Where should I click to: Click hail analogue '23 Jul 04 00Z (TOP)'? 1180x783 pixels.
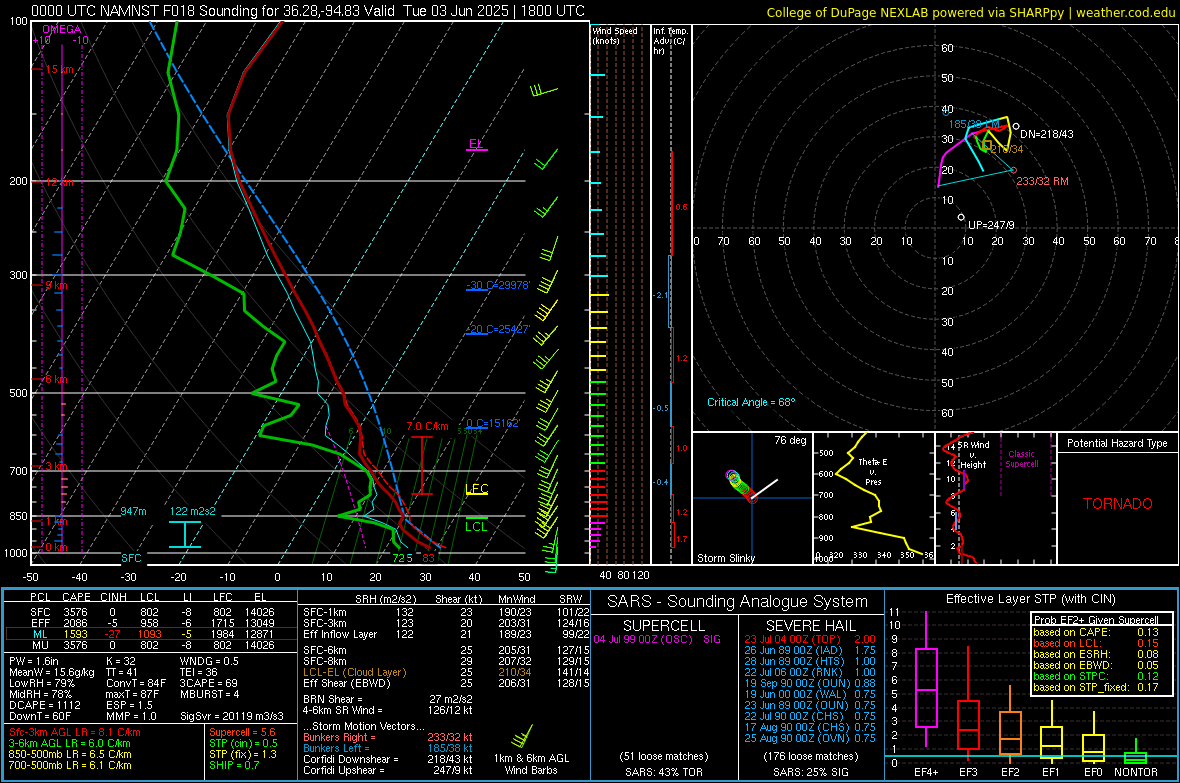792,639
